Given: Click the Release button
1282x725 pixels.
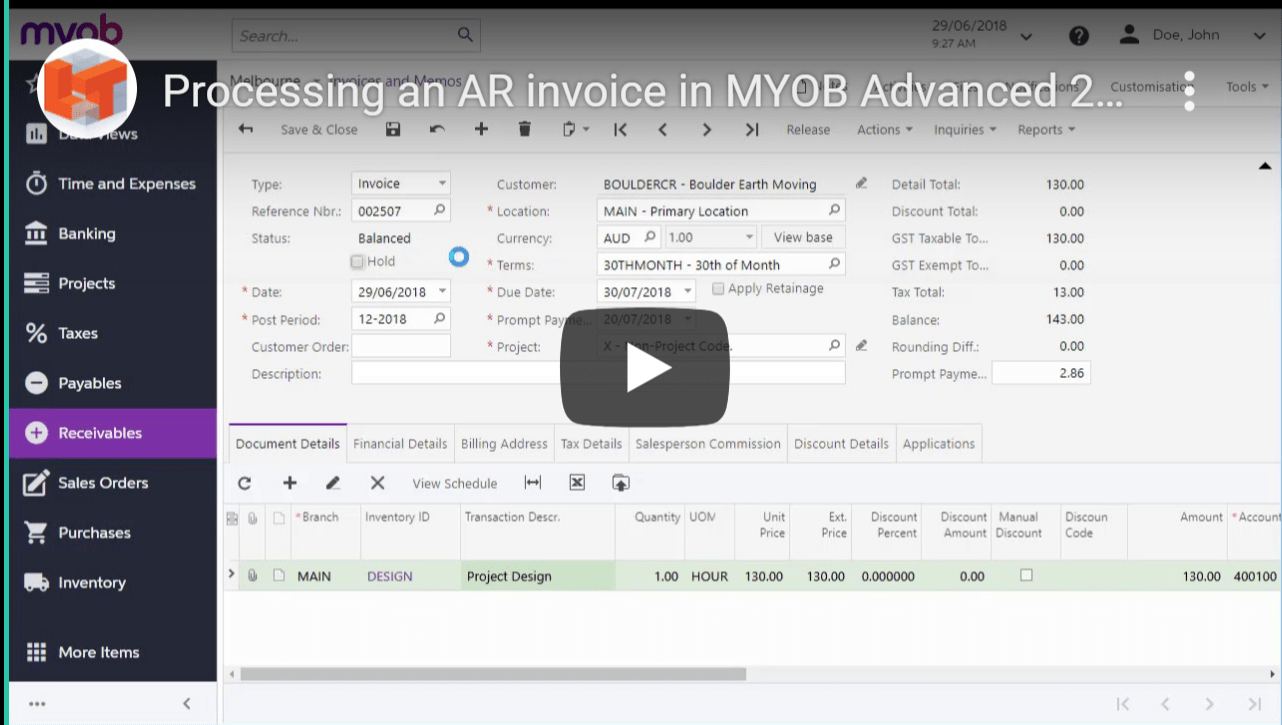Looking at the screenshot, I should 808,129.
